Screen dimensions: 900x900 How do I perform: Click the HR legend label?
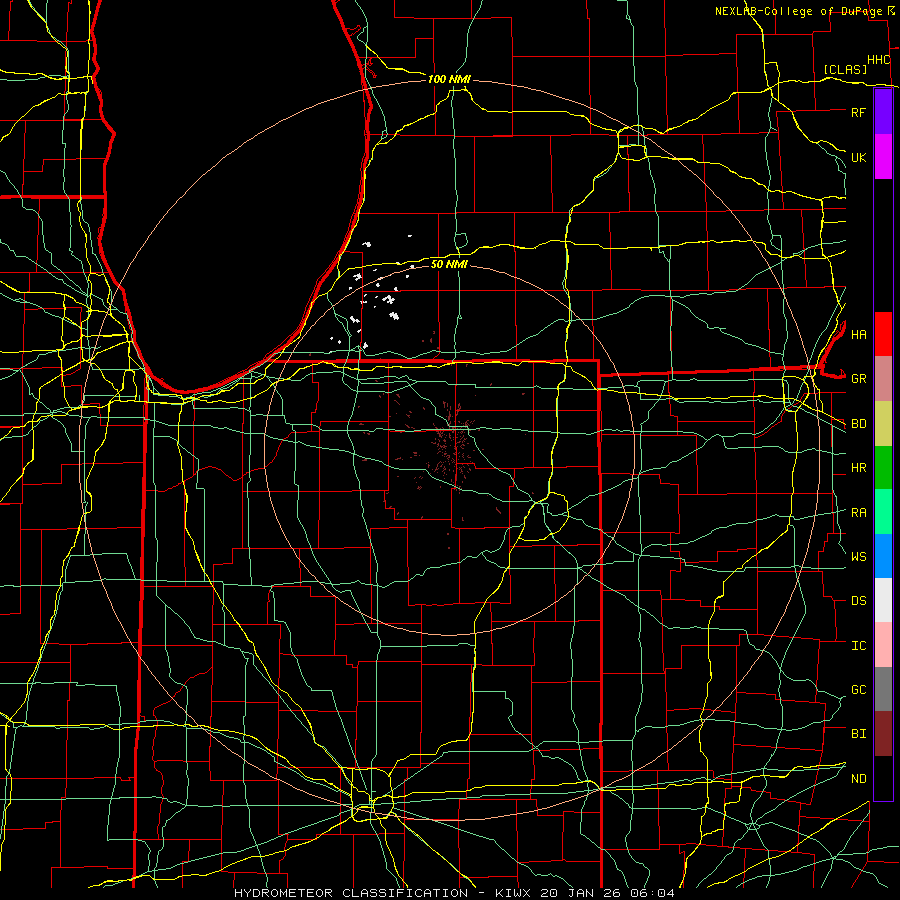coord(858,468)
